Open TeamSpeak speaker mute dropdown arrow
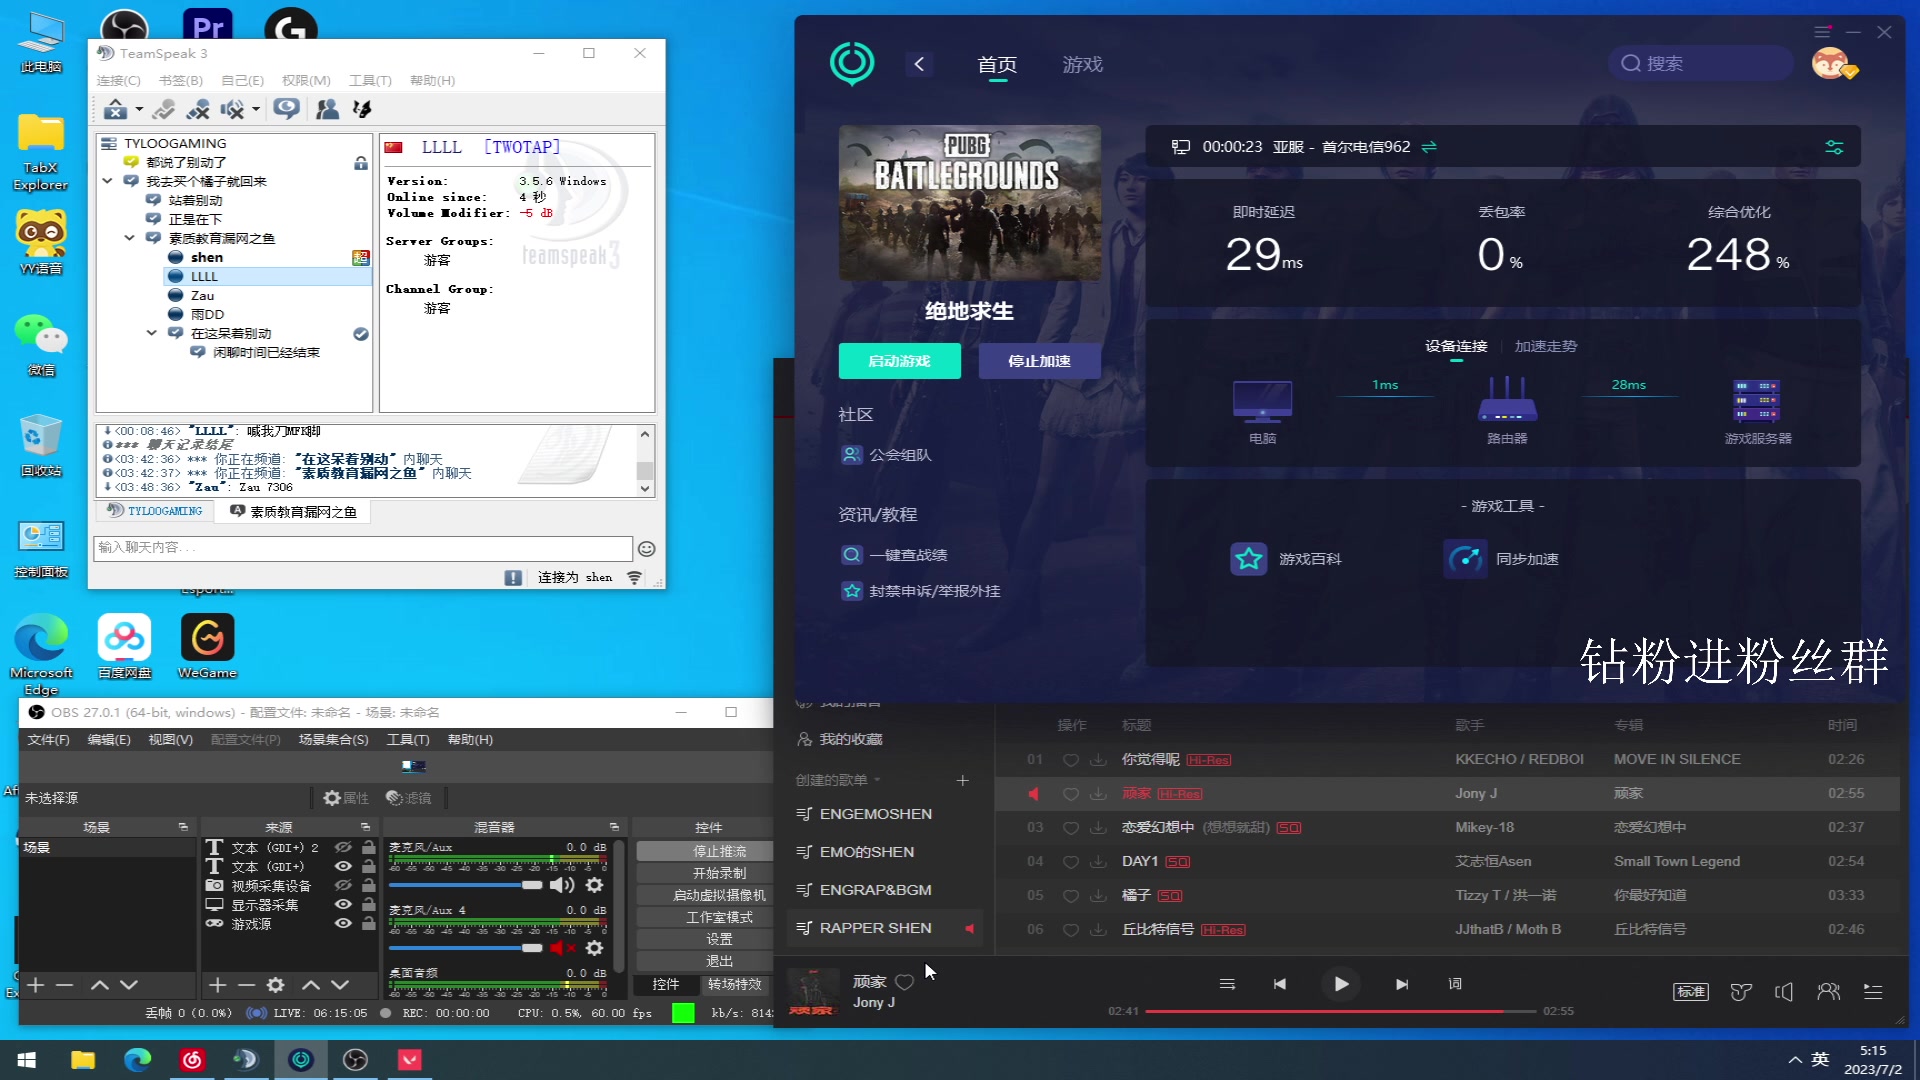 click(x=256, y=110)
